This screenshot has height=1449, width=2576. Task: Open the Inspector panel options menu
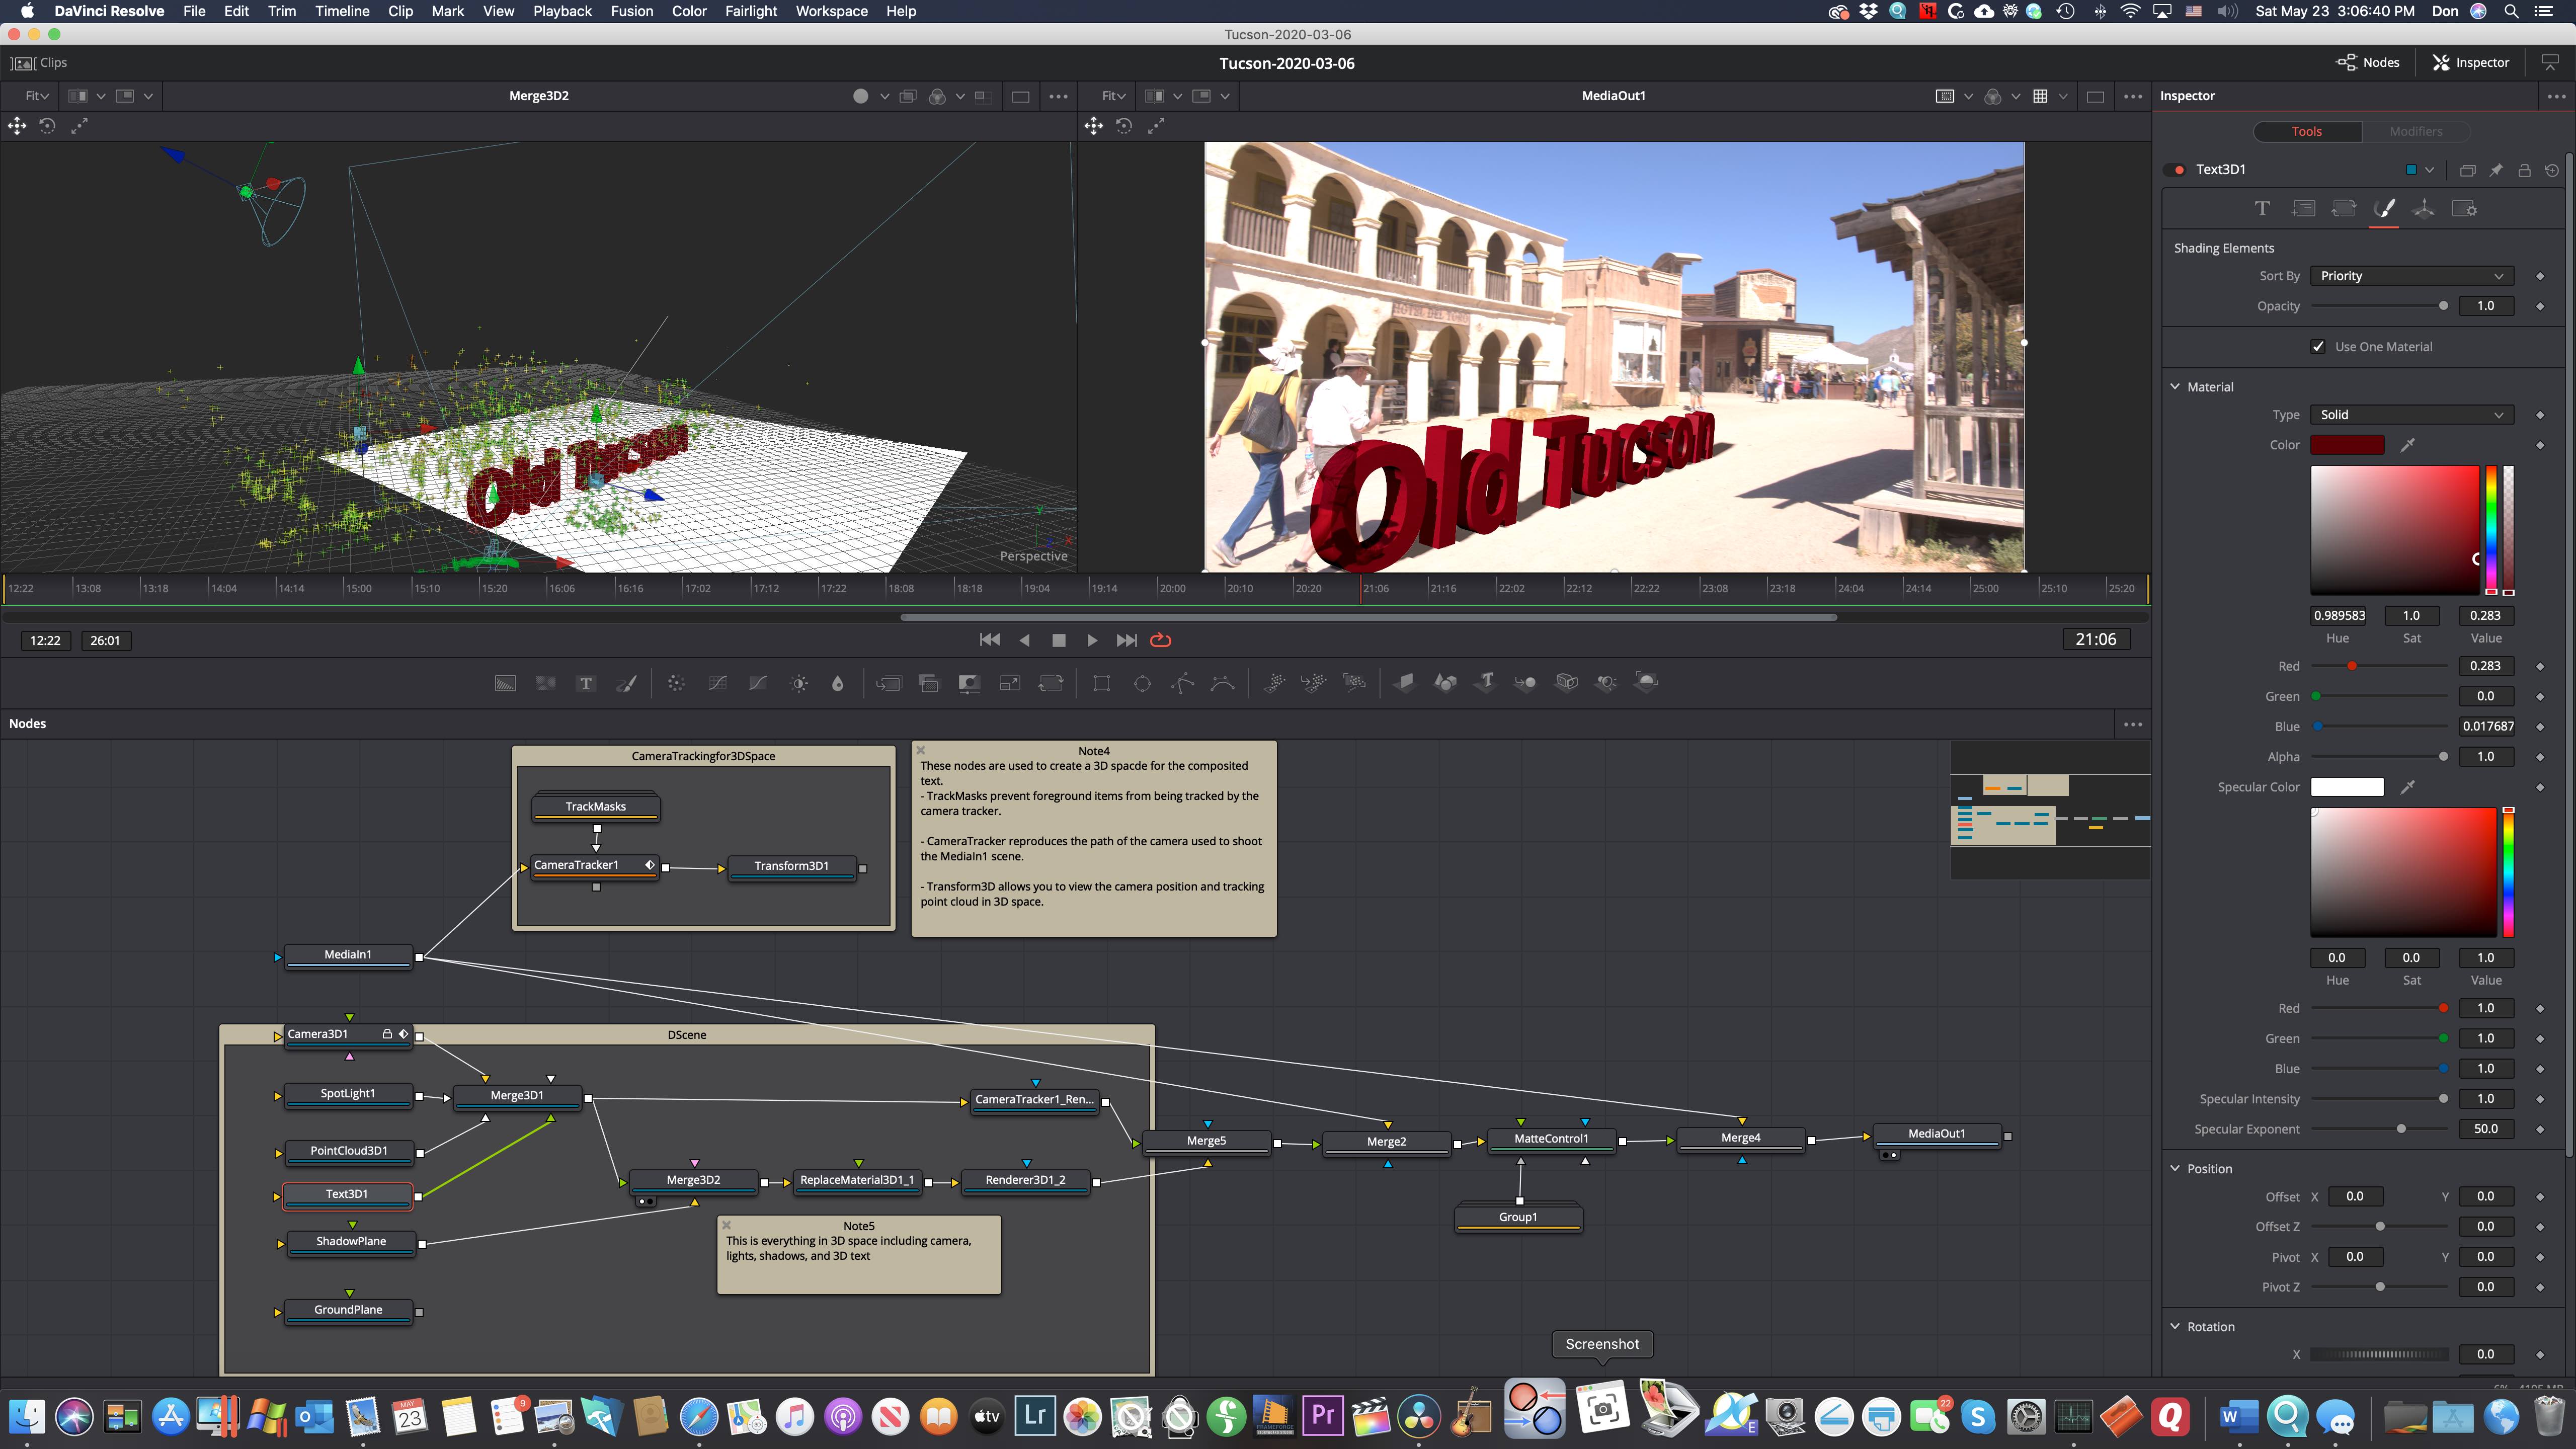tap(2556, 96)
